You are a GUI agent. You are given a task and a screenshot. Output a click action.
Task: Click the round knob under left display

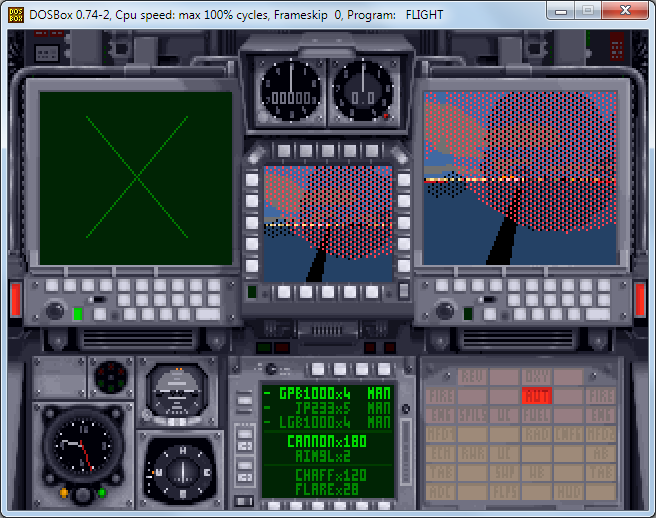pyautogui.click(x=55, y=310)
